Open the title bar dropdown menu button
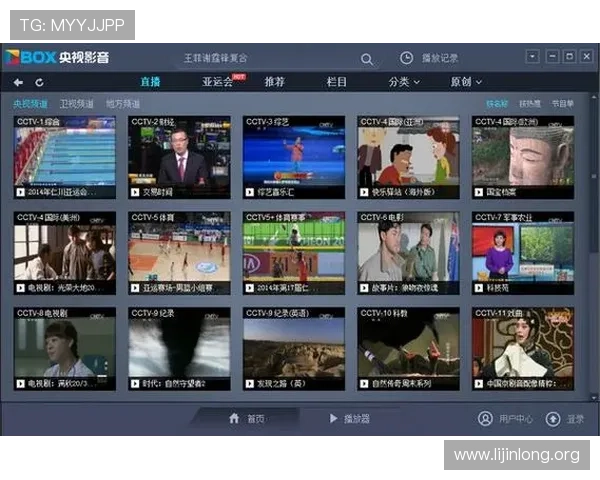Viewport: 600px width, 480px height. [532, 57]
